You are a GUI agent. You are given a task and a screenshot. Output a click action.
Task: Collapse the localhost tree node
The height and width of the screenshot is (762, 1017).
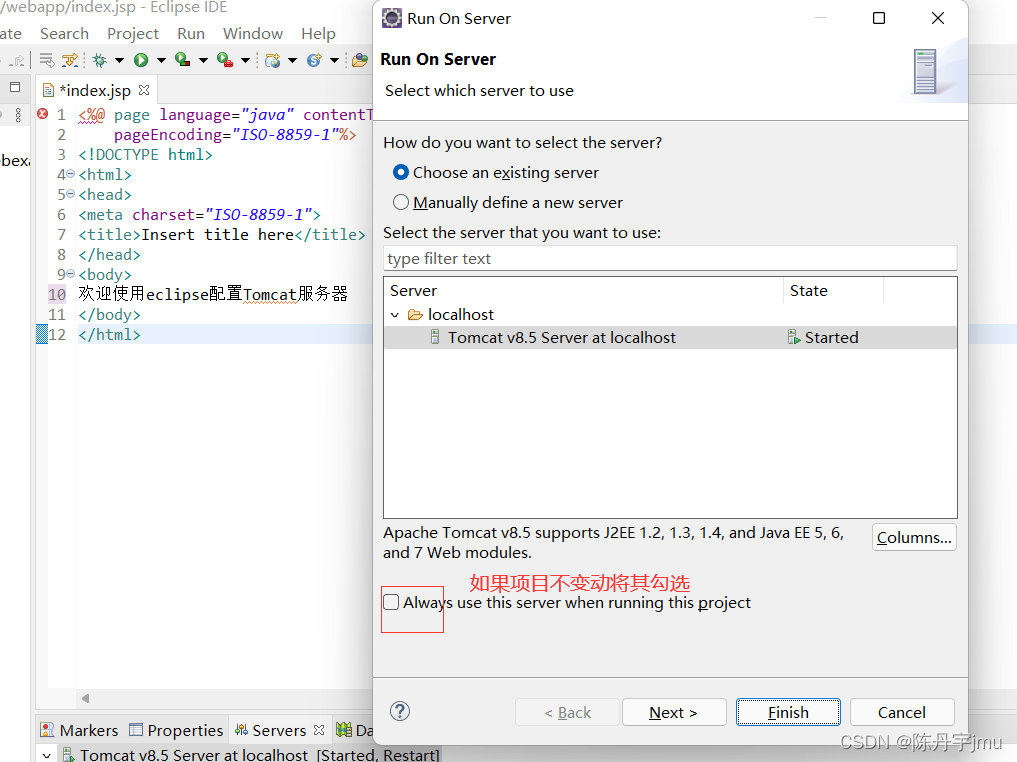click(x=395, y=315)
